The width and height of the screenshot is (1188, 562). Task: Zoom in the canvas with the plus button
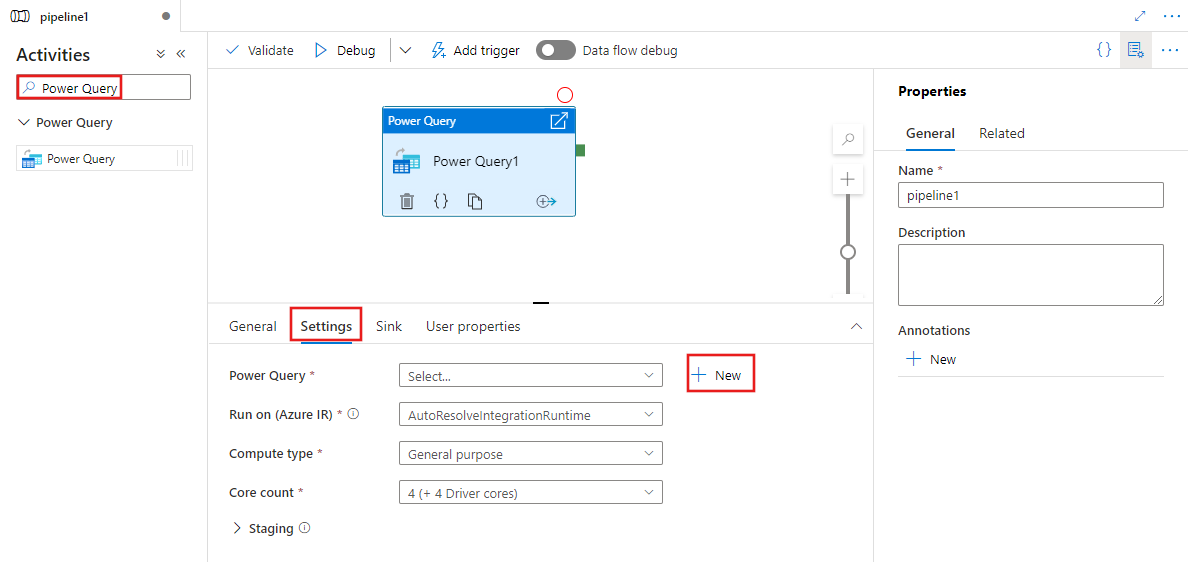click(x=849, y=180)
